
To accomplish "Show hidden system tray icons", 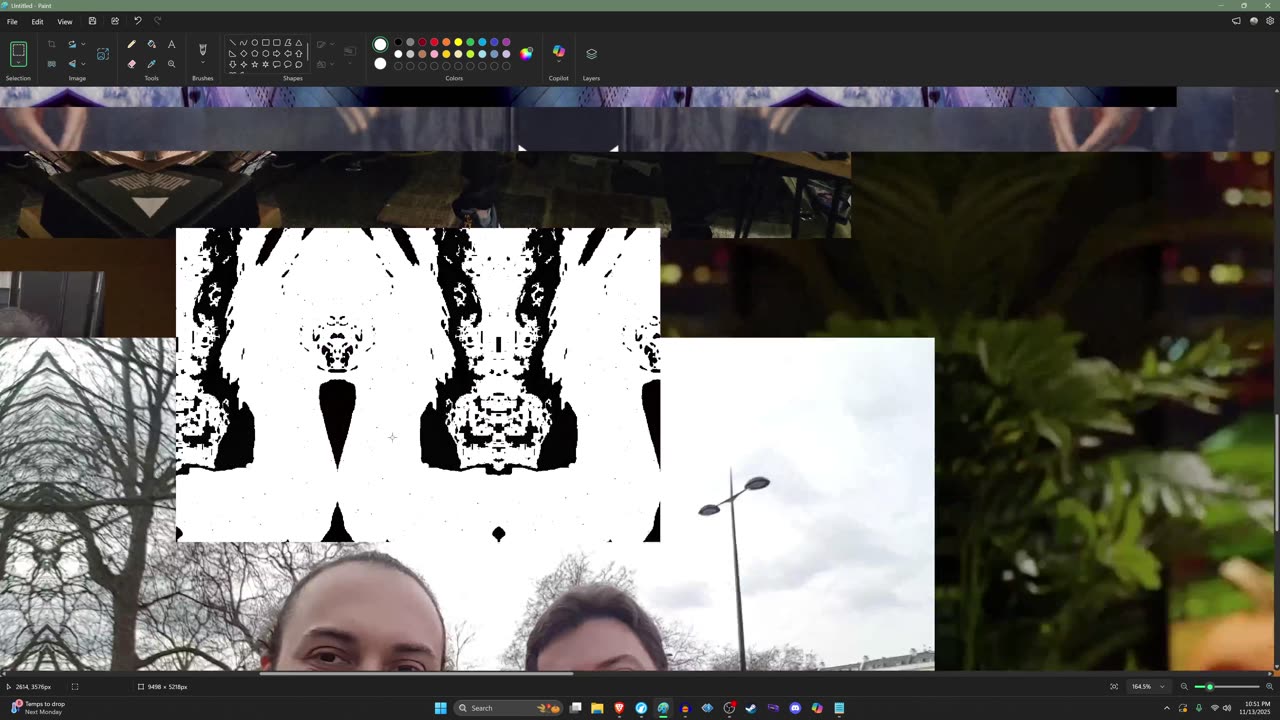I will (1167, 708).
